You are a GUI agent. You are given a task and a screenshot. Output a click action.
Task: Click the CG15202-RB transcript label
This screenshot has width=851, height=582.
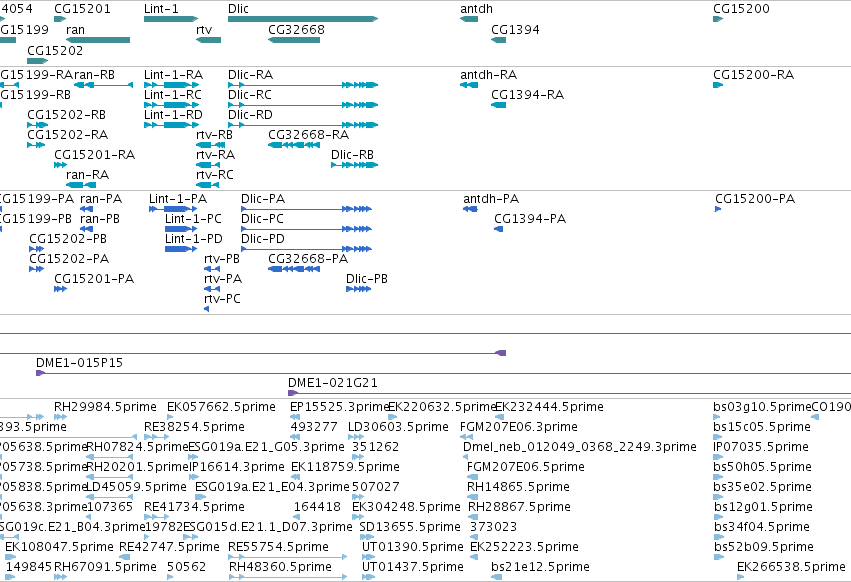[67, 115]
